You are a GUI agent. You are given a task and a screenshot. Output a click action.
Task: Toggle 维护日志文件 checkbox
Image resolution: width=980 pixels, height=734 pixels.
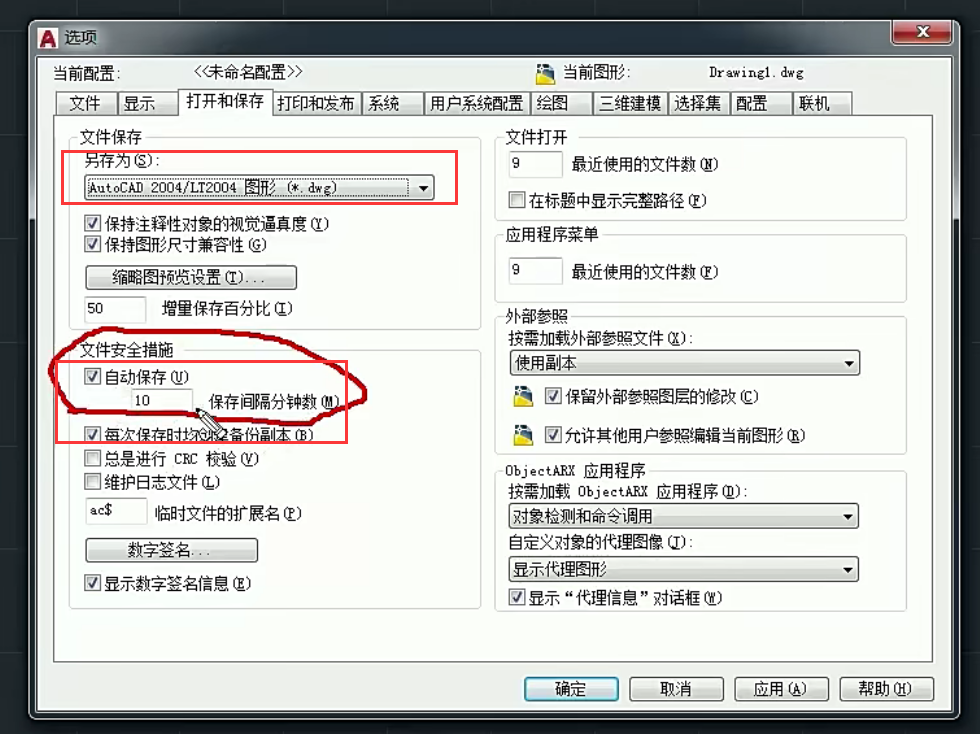point(92,481)
